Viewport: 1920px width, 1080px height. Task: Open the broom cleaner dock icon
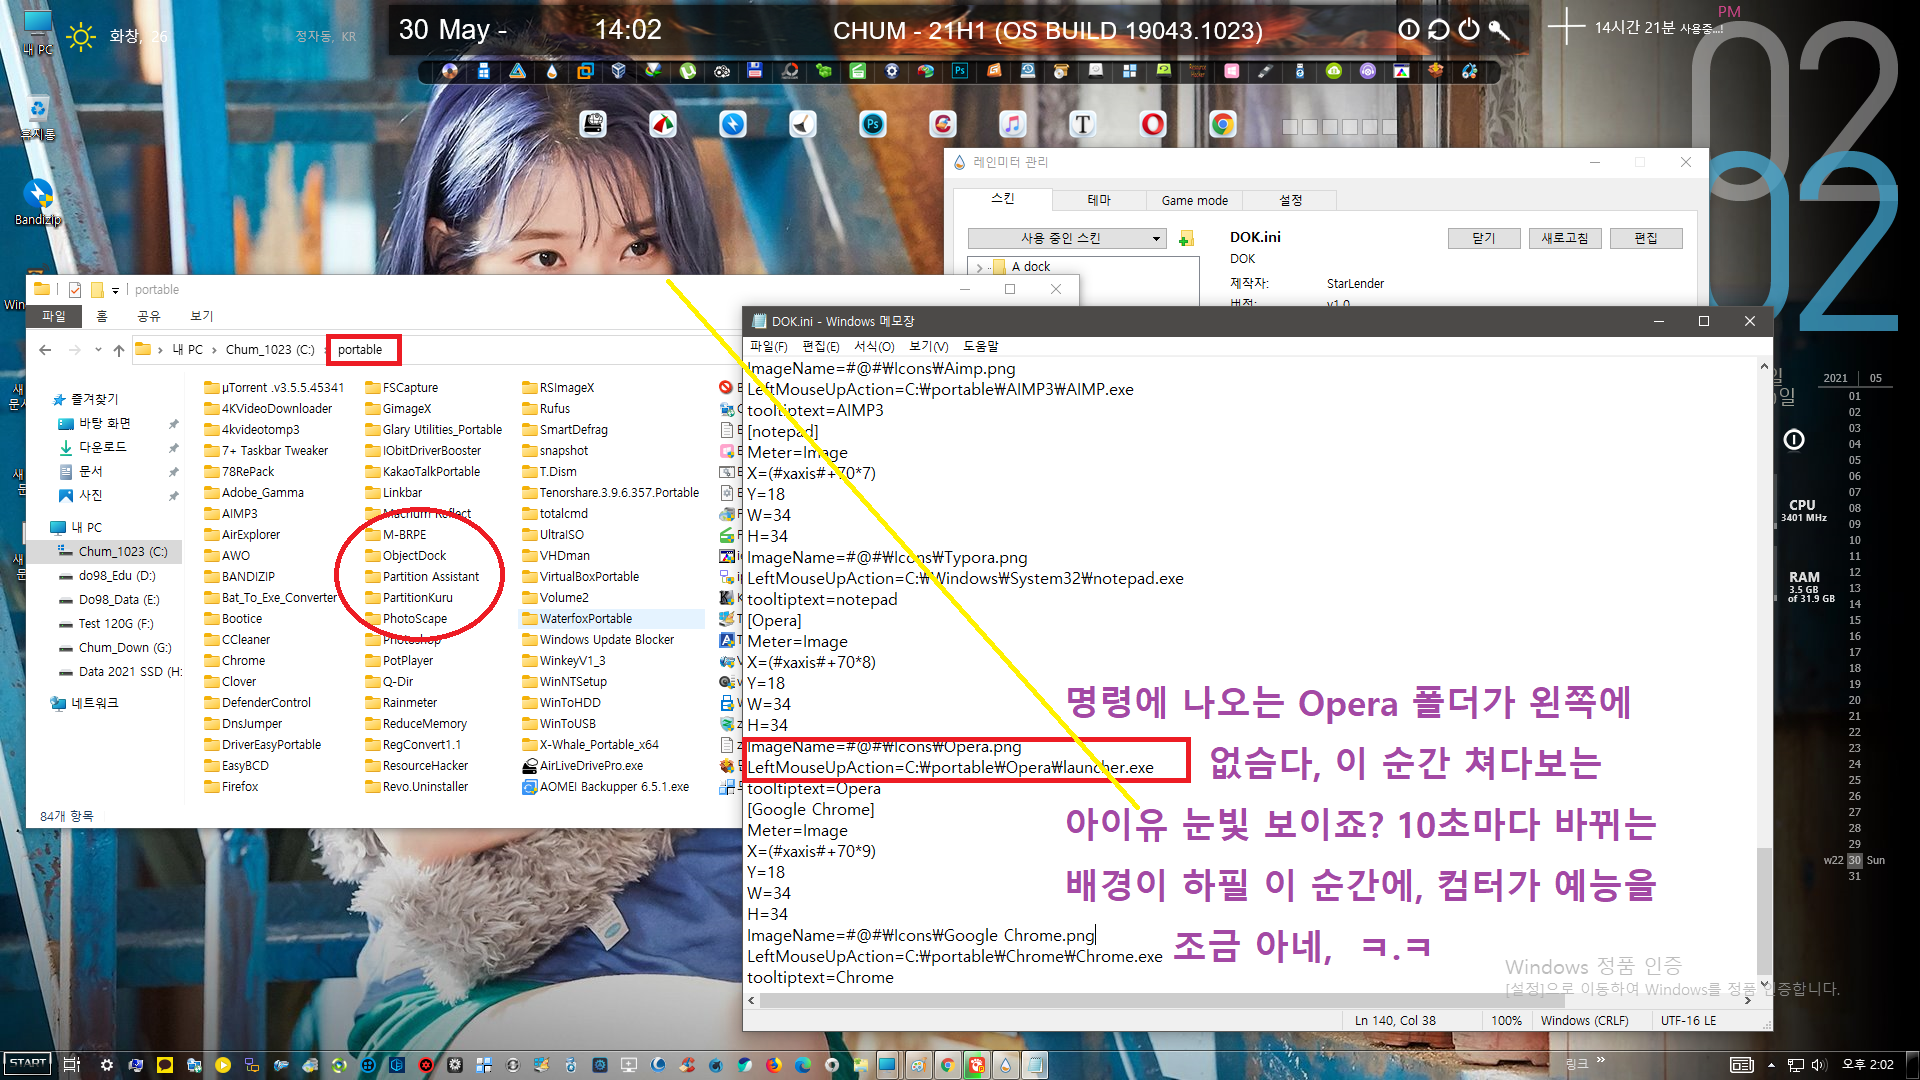click(802, 124)
